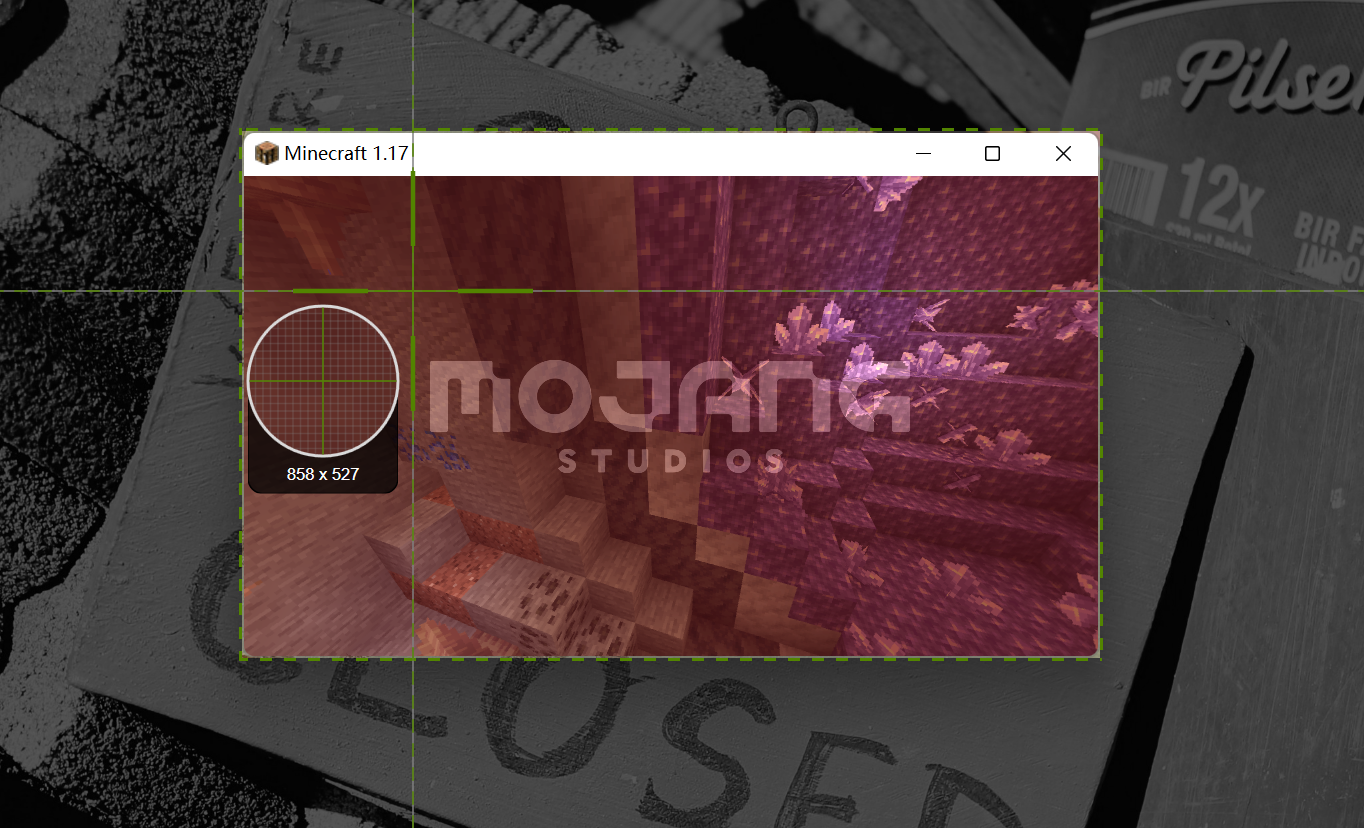Click the "Minecraft 1.17" title text
The width and height of the screenshot is (1364, 828).
[x=346, y=153]
